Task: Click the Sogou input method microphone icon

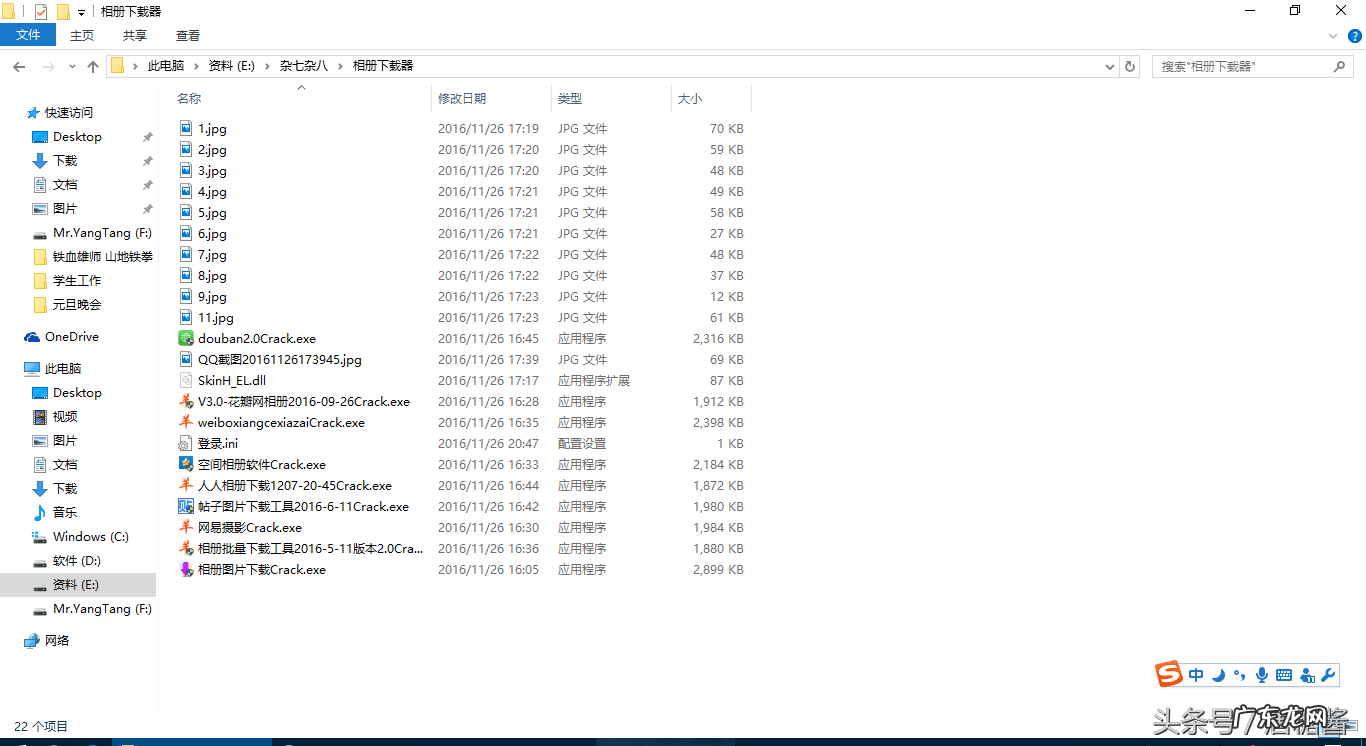Action: [1262, 675]
